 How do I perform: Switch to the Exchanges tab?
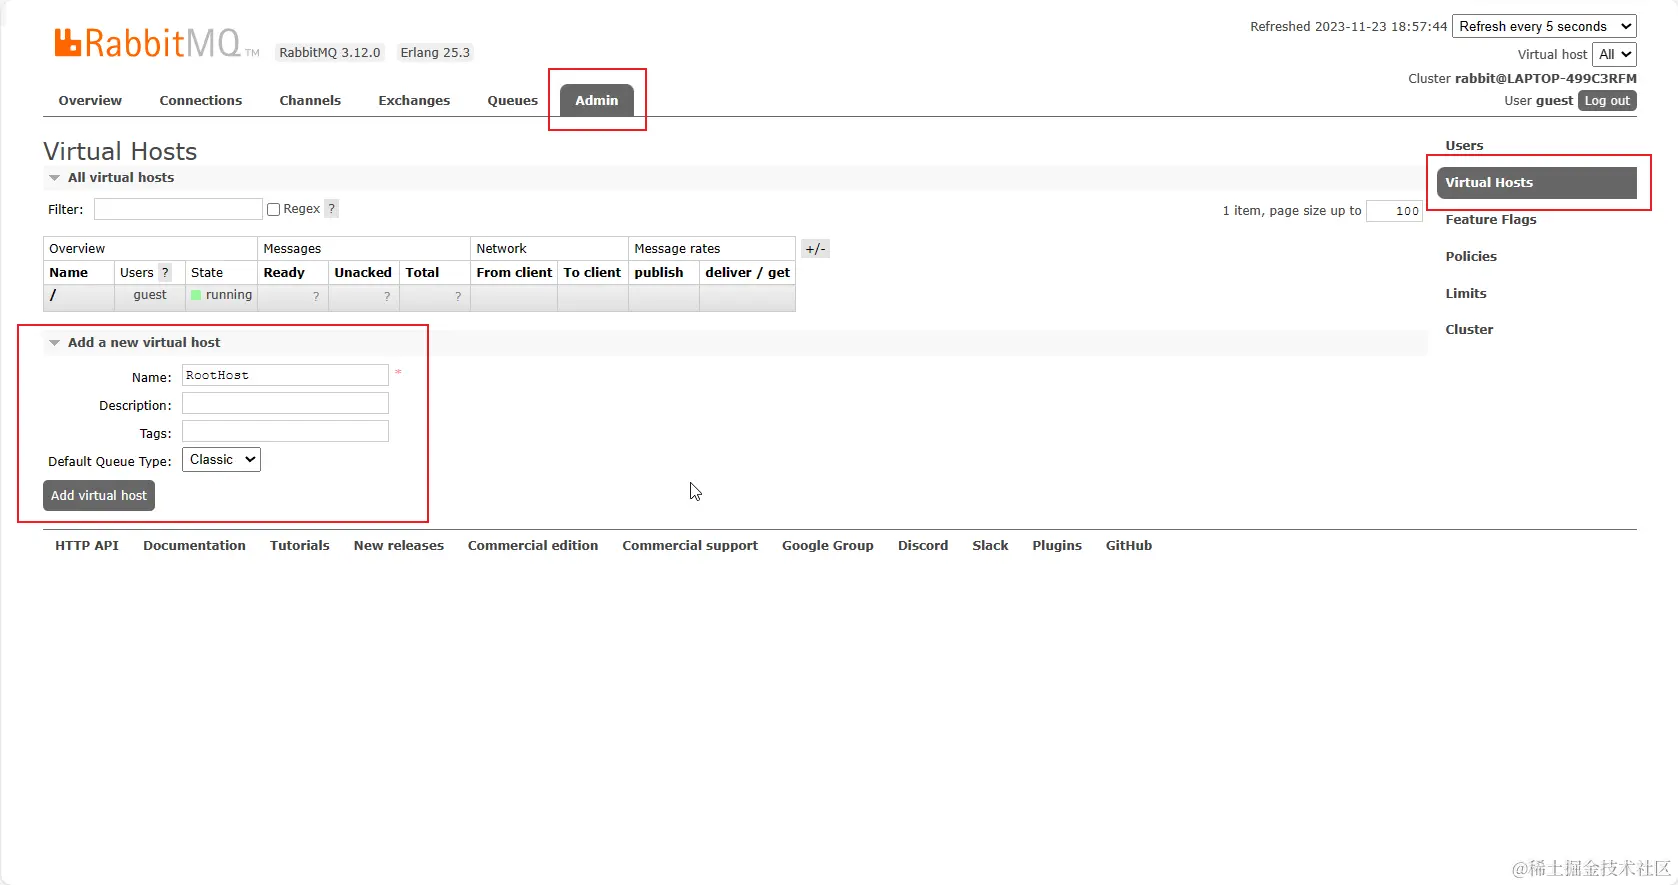click(x=414, y=100)
